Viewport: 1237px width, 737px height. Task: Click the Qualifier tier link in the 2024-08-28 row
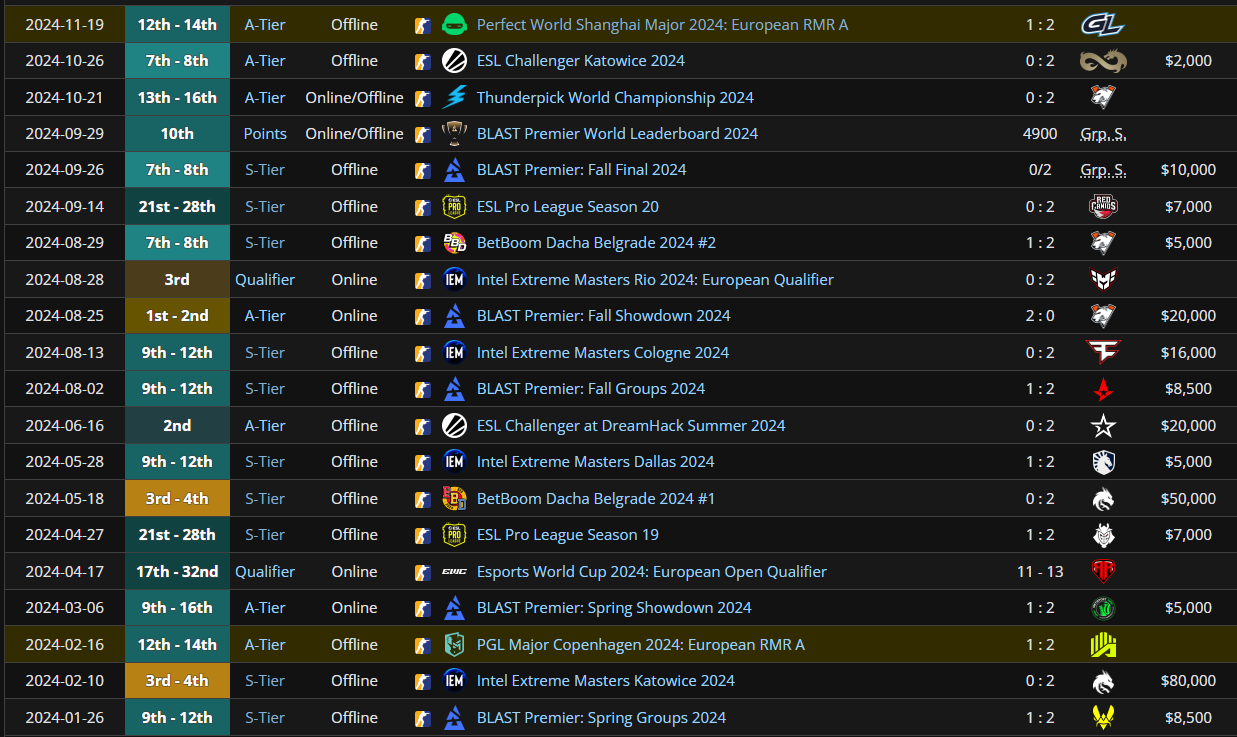265,280
